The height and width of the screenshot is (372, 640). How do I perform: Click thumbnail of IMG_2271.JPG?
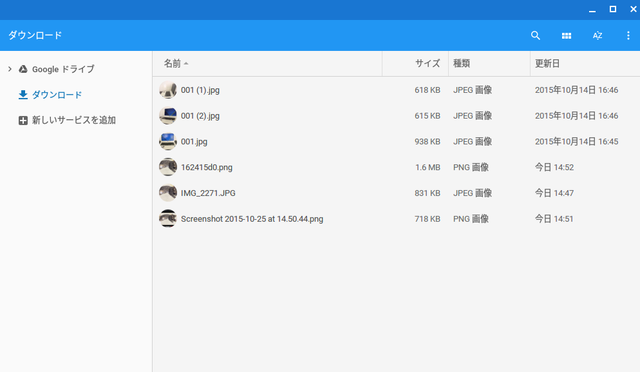[168, 193]
